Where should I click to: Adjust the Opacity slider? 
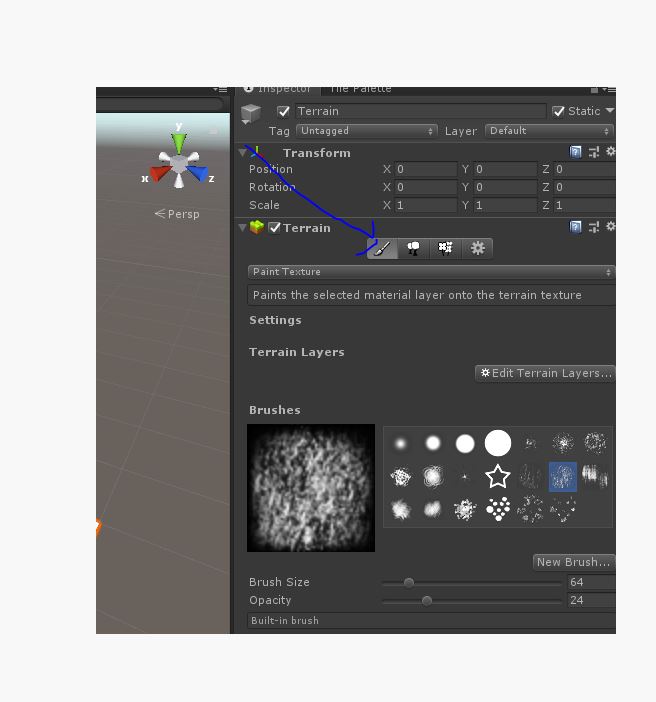tap(472, 601)
